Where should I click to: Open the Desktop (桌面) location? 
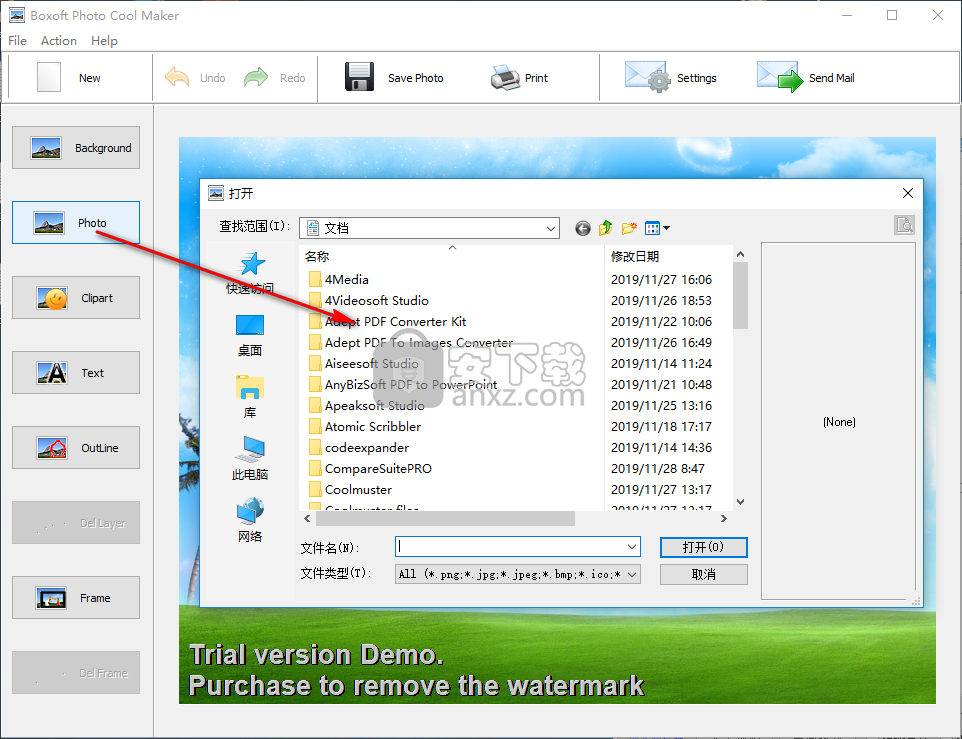250,335
